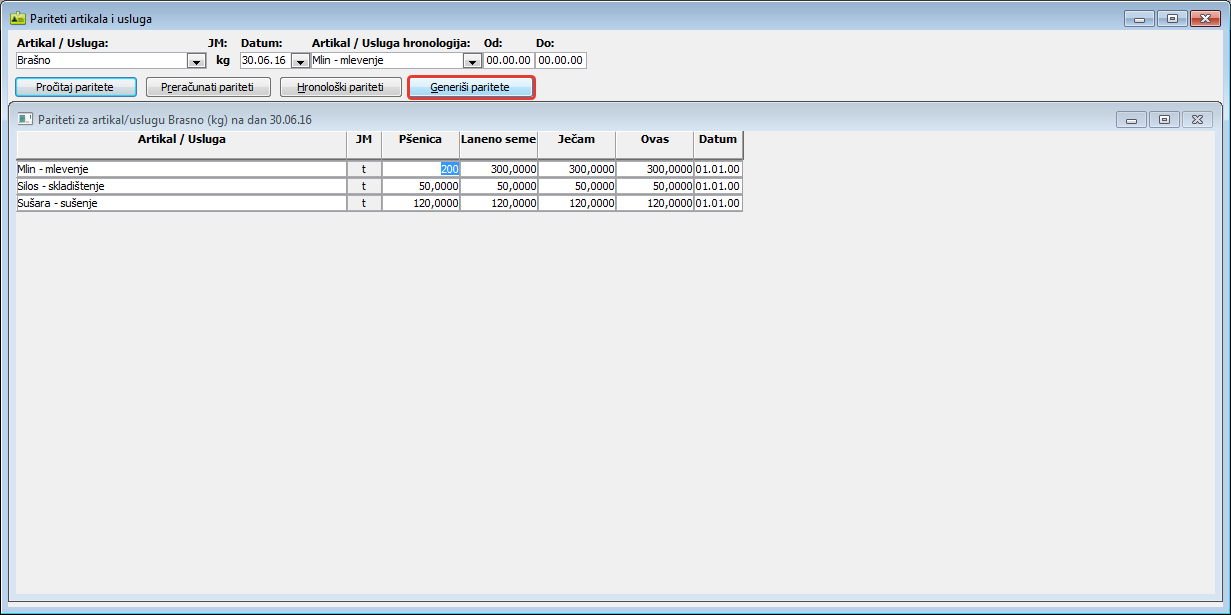
Task: Select the Sušara - sušenje row name
Action: pos(181,203)
